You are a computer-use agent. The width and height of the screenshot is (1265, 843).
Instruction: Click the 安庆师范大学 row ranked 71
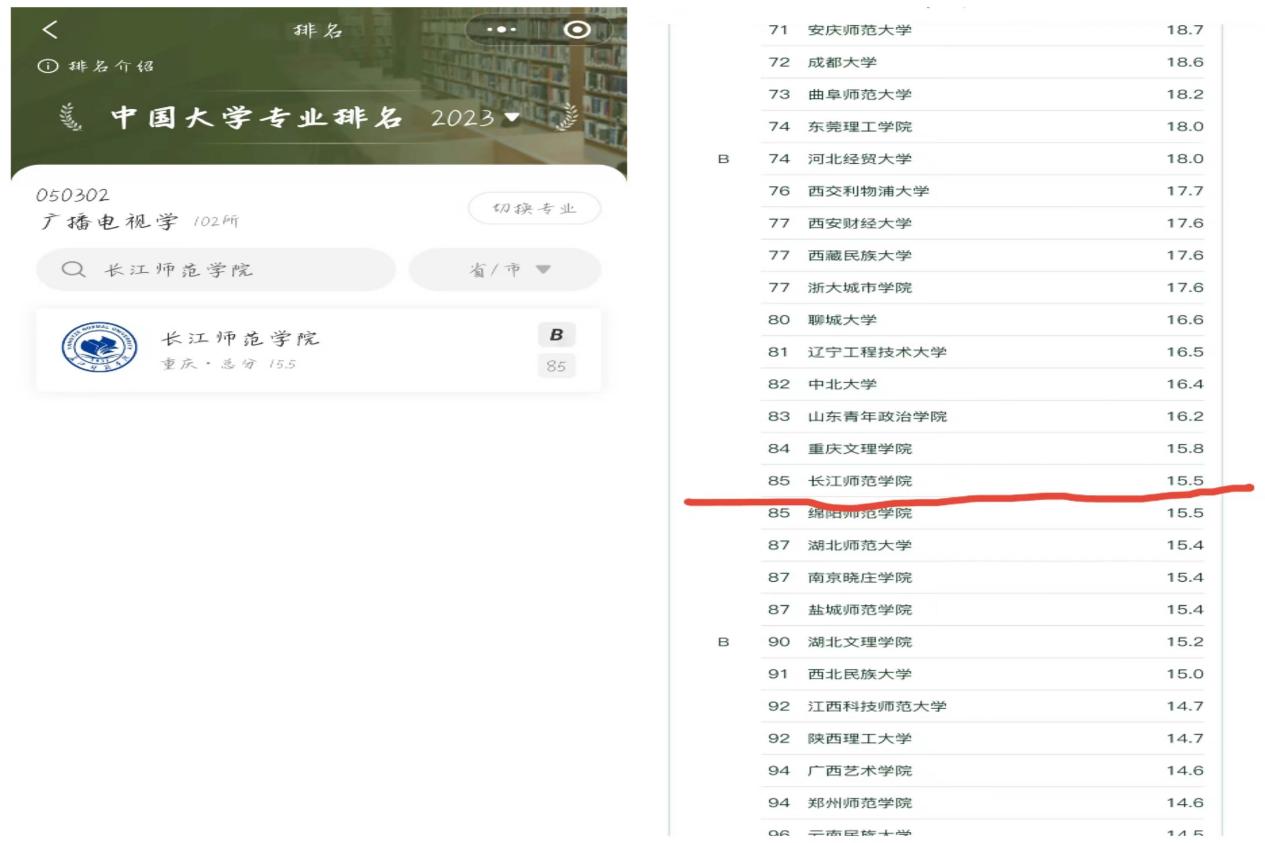pyautogui.click(x=860, y=30)
